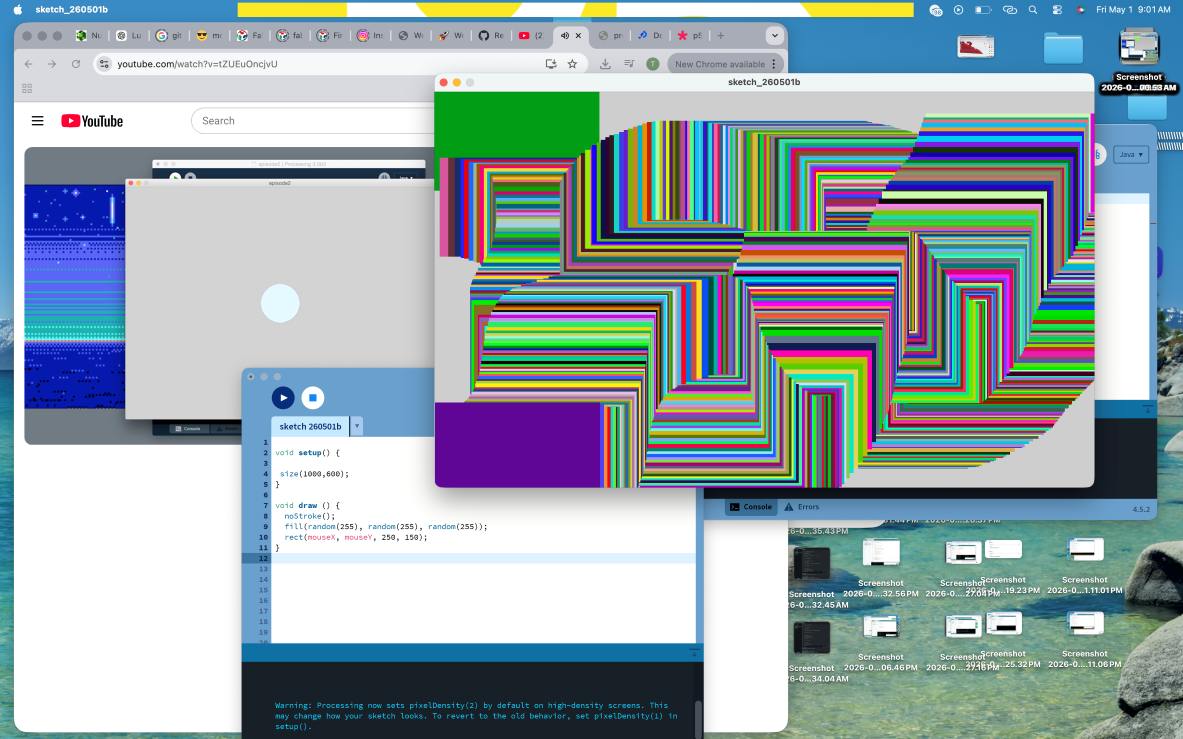
Task: Open the green Chrome profile avatar
Action: click(653, 64)
